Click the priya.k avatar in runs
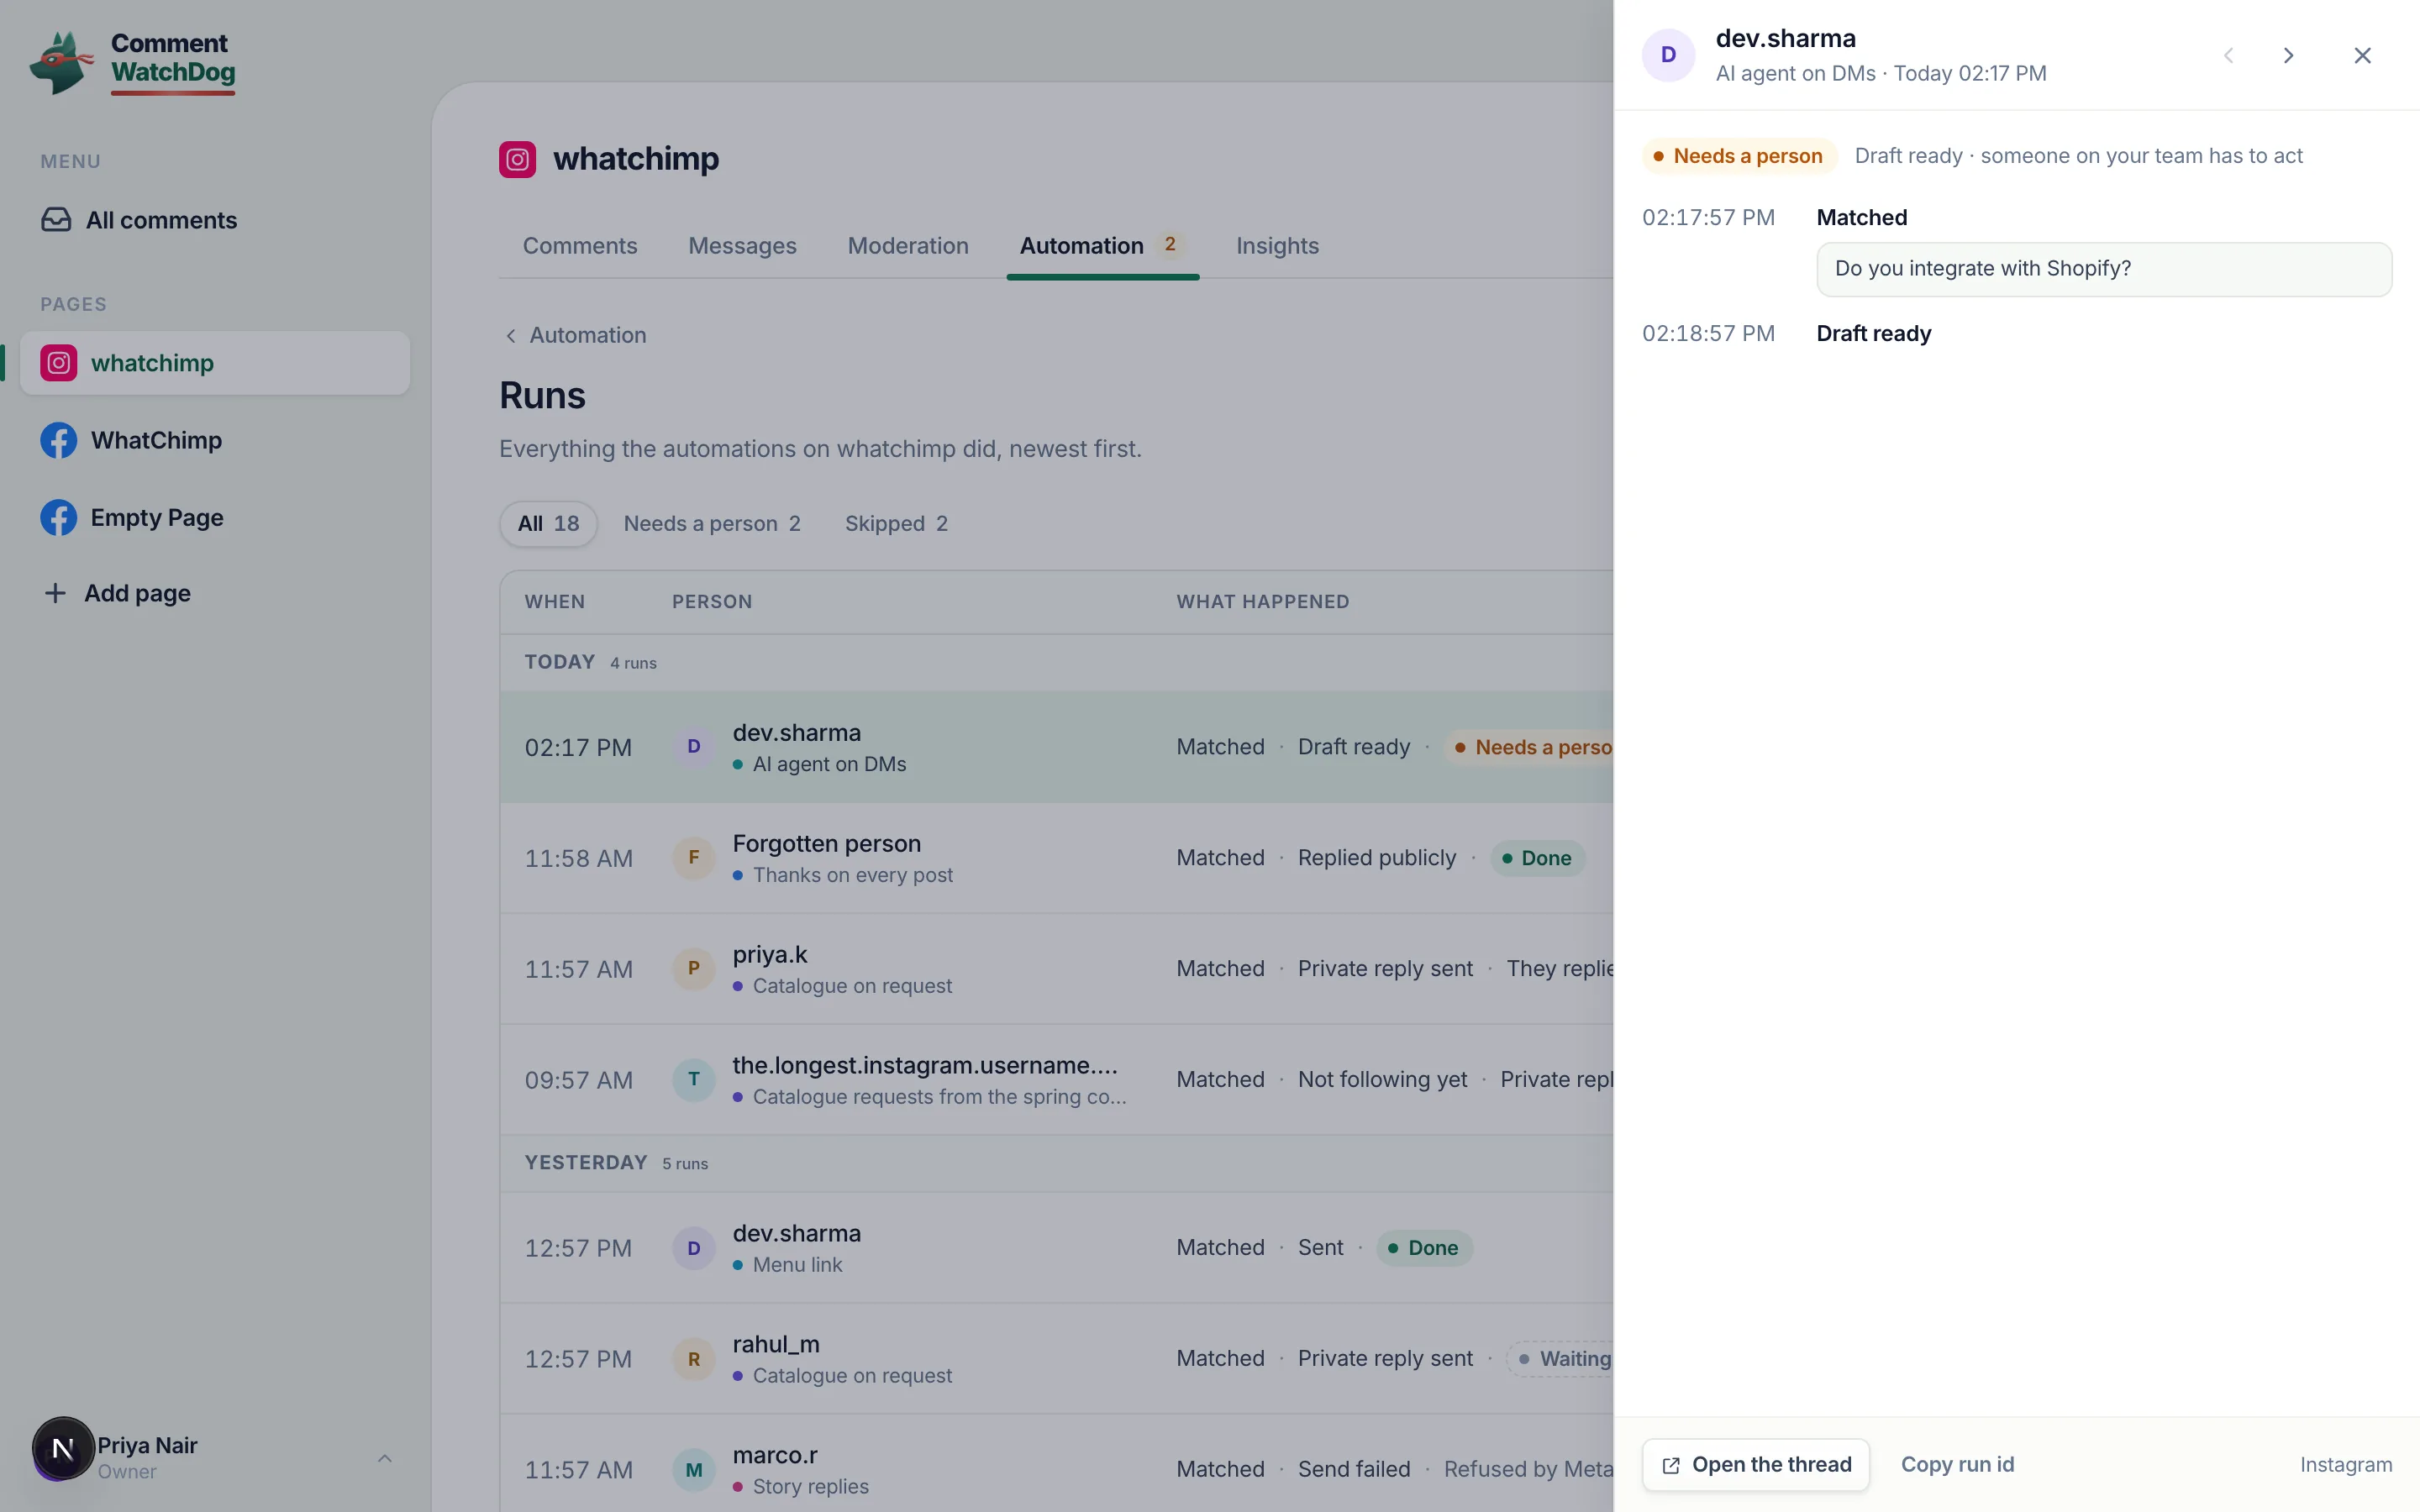The height and width of the screenshot is (1512, 2420). click(x=694, y=969)
